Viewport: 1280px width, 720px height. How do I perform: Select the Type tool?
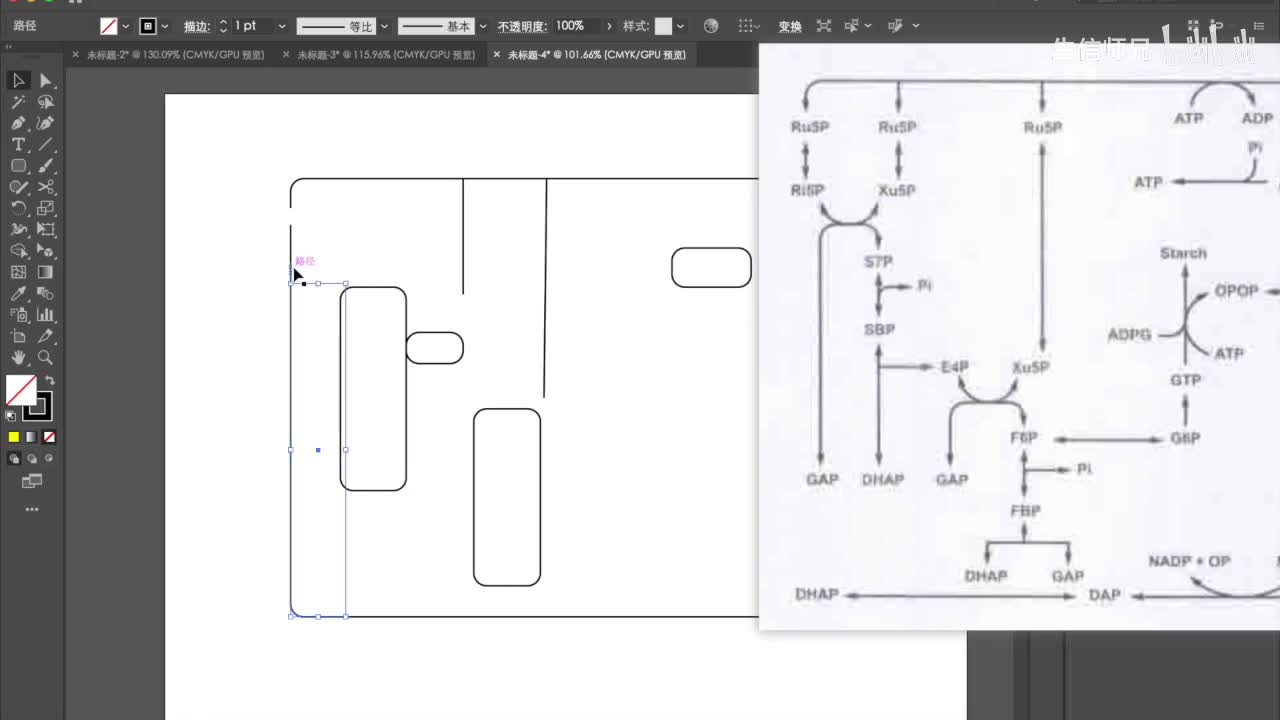coord(18,145)
